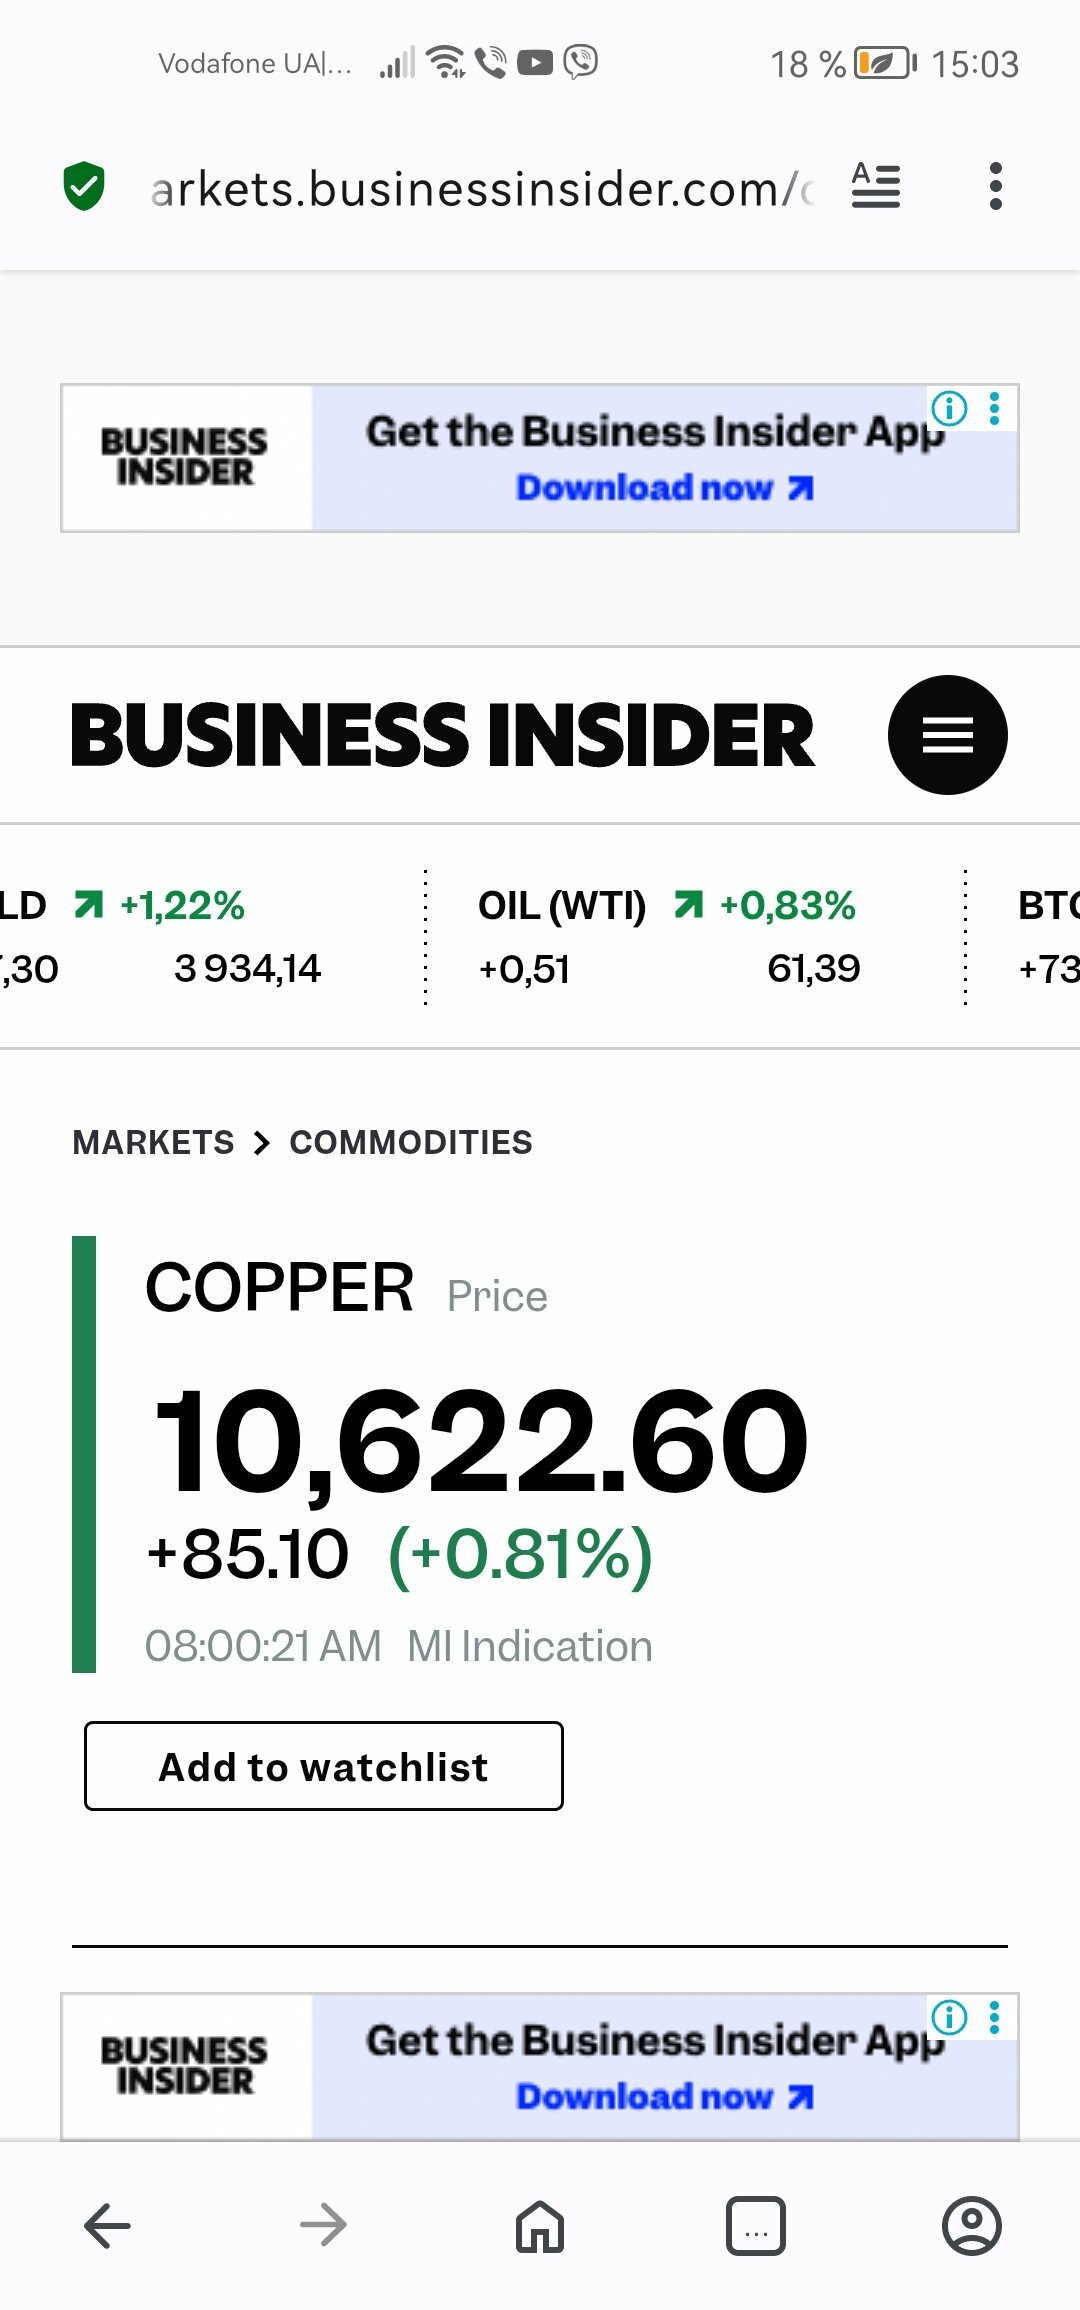
Task: Click the Add to watchlist button
Action: point(323,1766)
